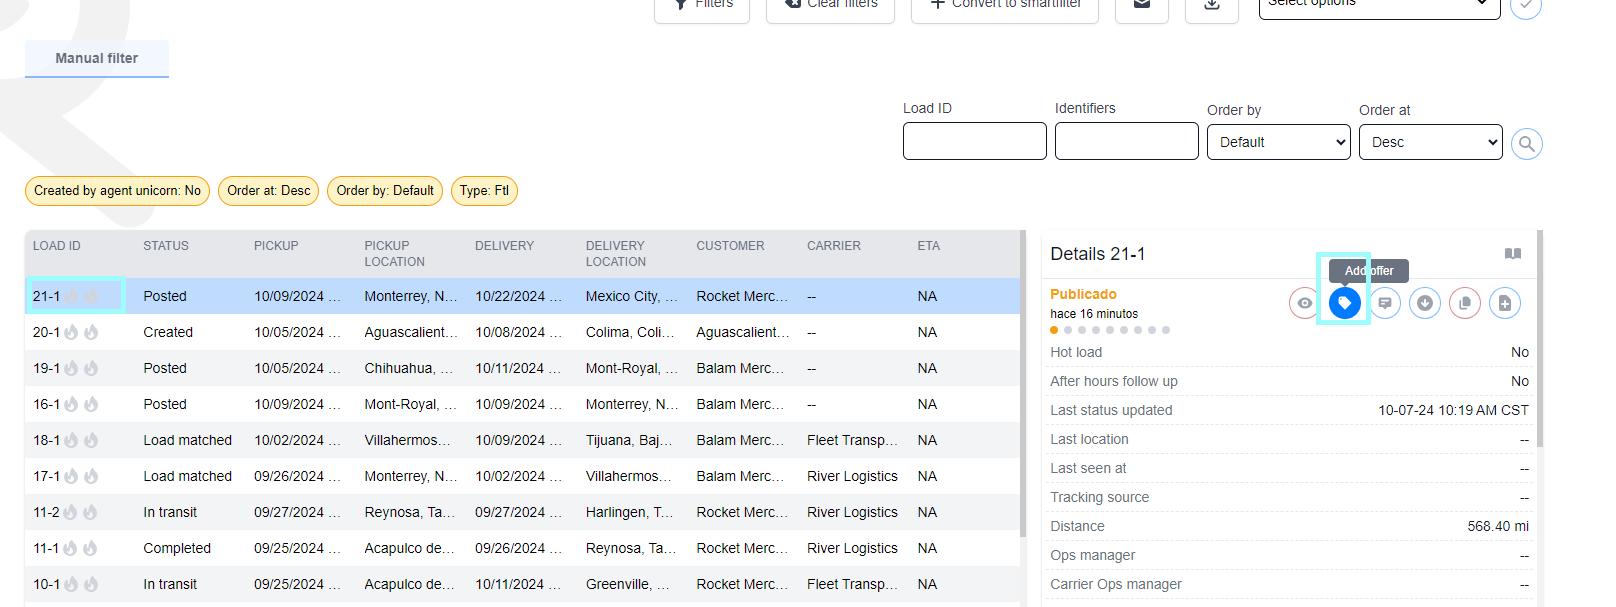The width and height of the screenshot is (1616, 607).
Task: Click the CARRIER column header
Action: click(x=834, y=246)
